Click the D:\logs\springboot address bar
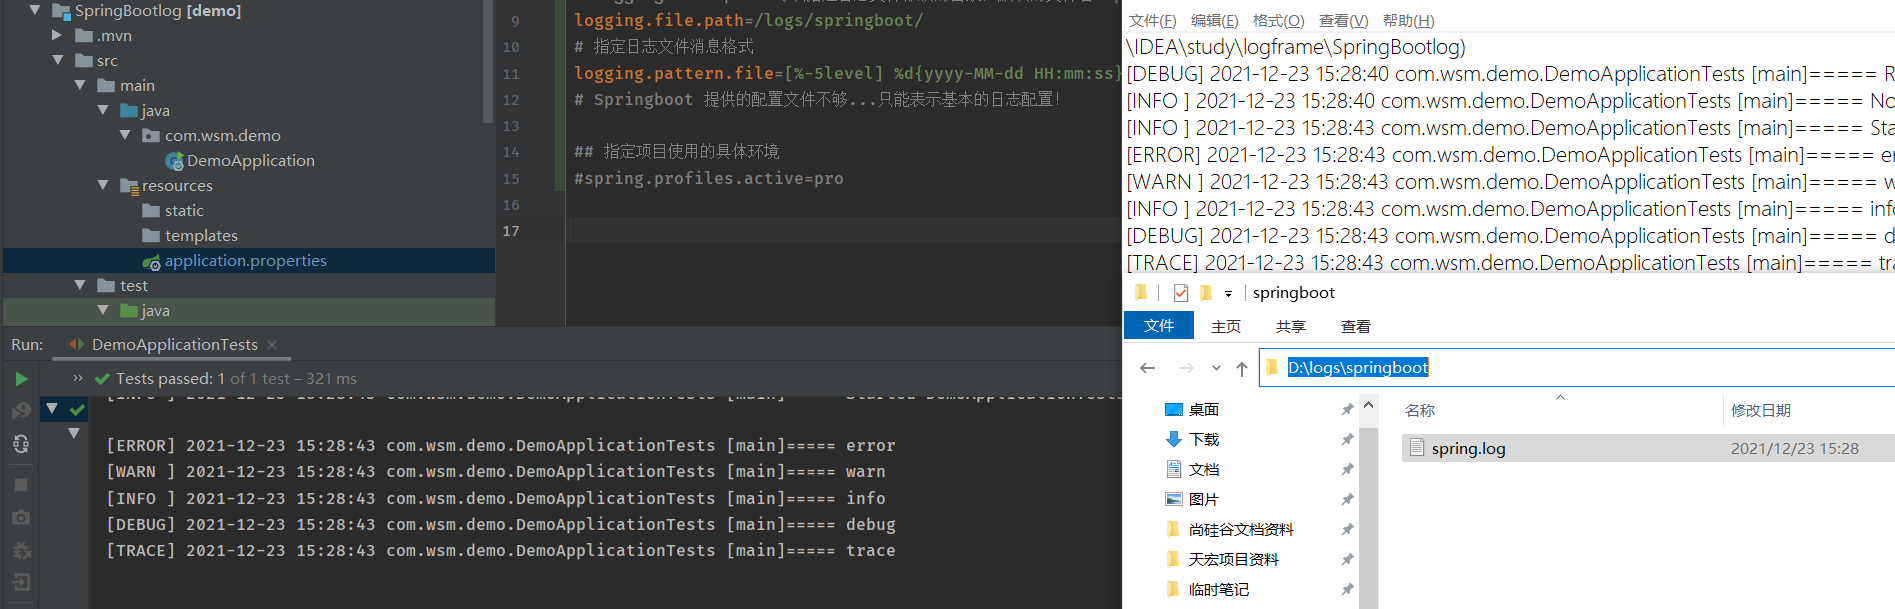1895x609 pixels. point(1357,368)
